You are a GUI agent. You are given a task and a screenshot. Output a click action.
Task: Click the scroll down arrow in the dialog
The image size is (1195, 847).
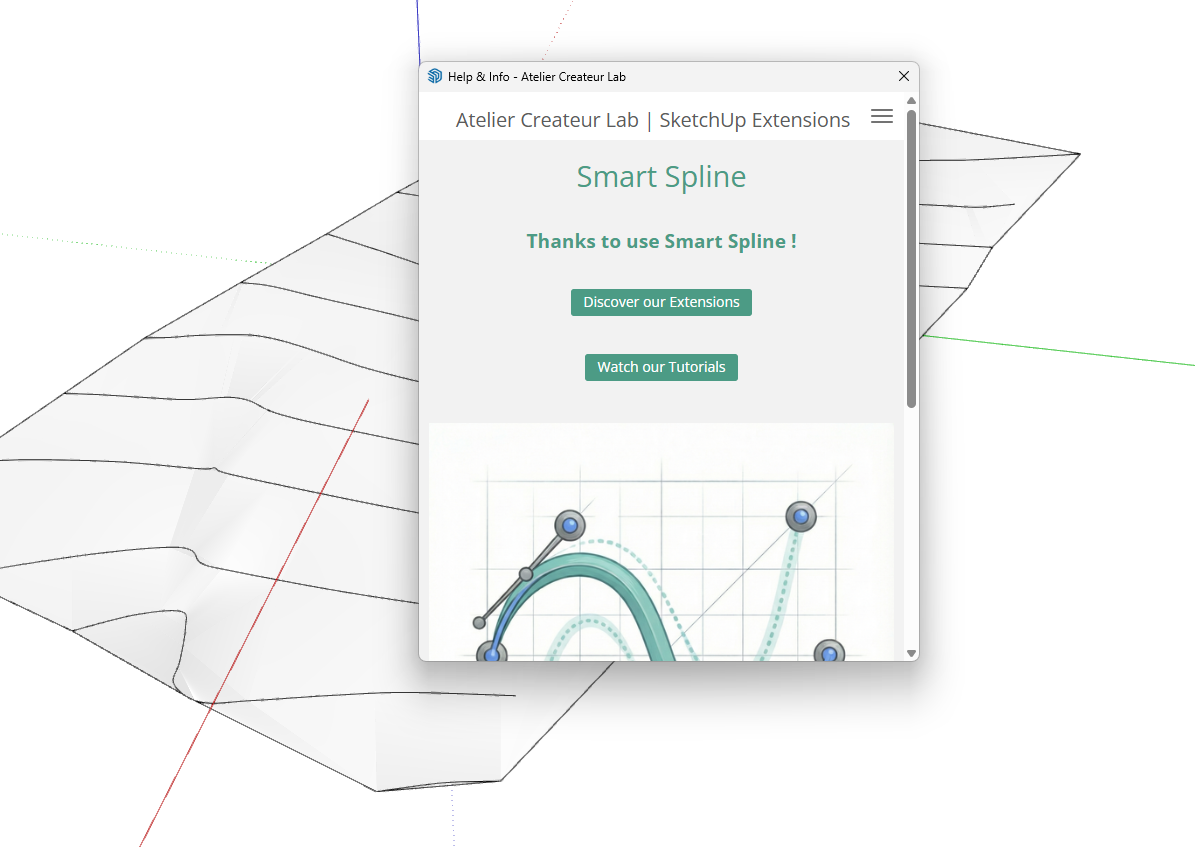tap(911, 653)
